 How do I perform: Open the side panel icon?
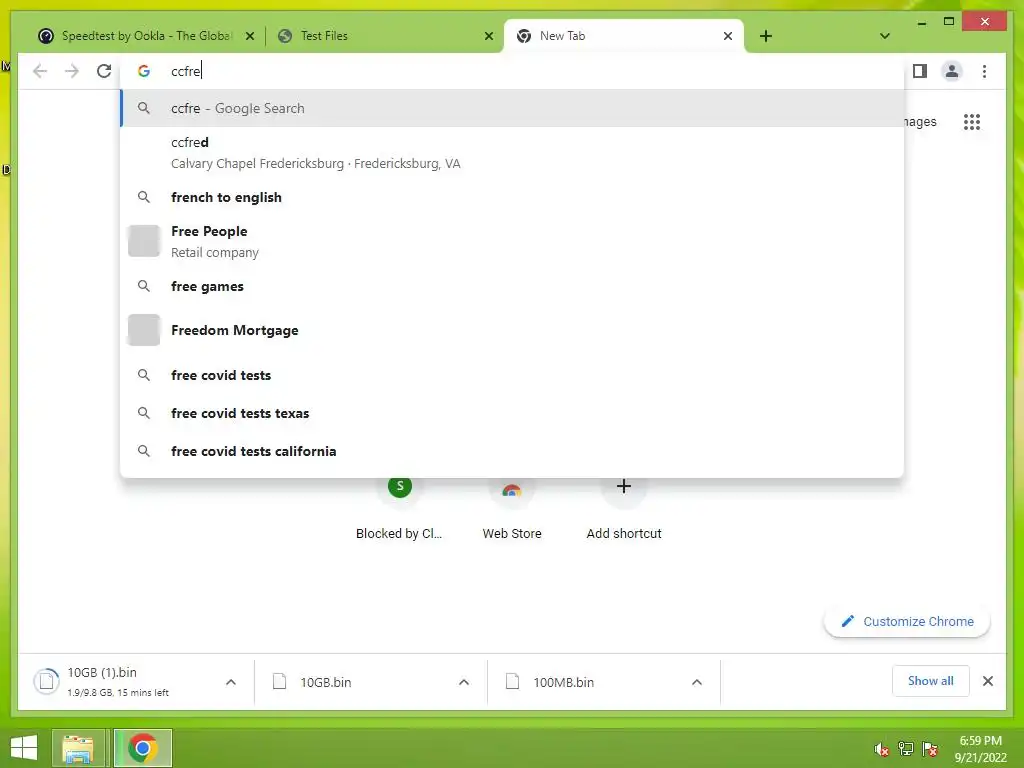point(920,71)
